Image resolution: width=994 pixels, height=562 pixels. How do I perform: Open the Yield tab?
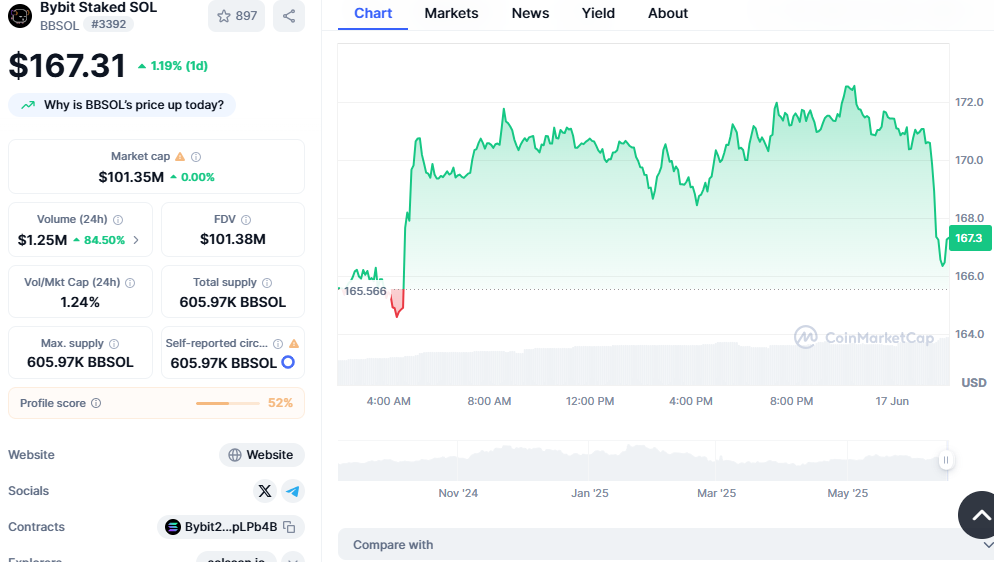(x=598, y=13)
